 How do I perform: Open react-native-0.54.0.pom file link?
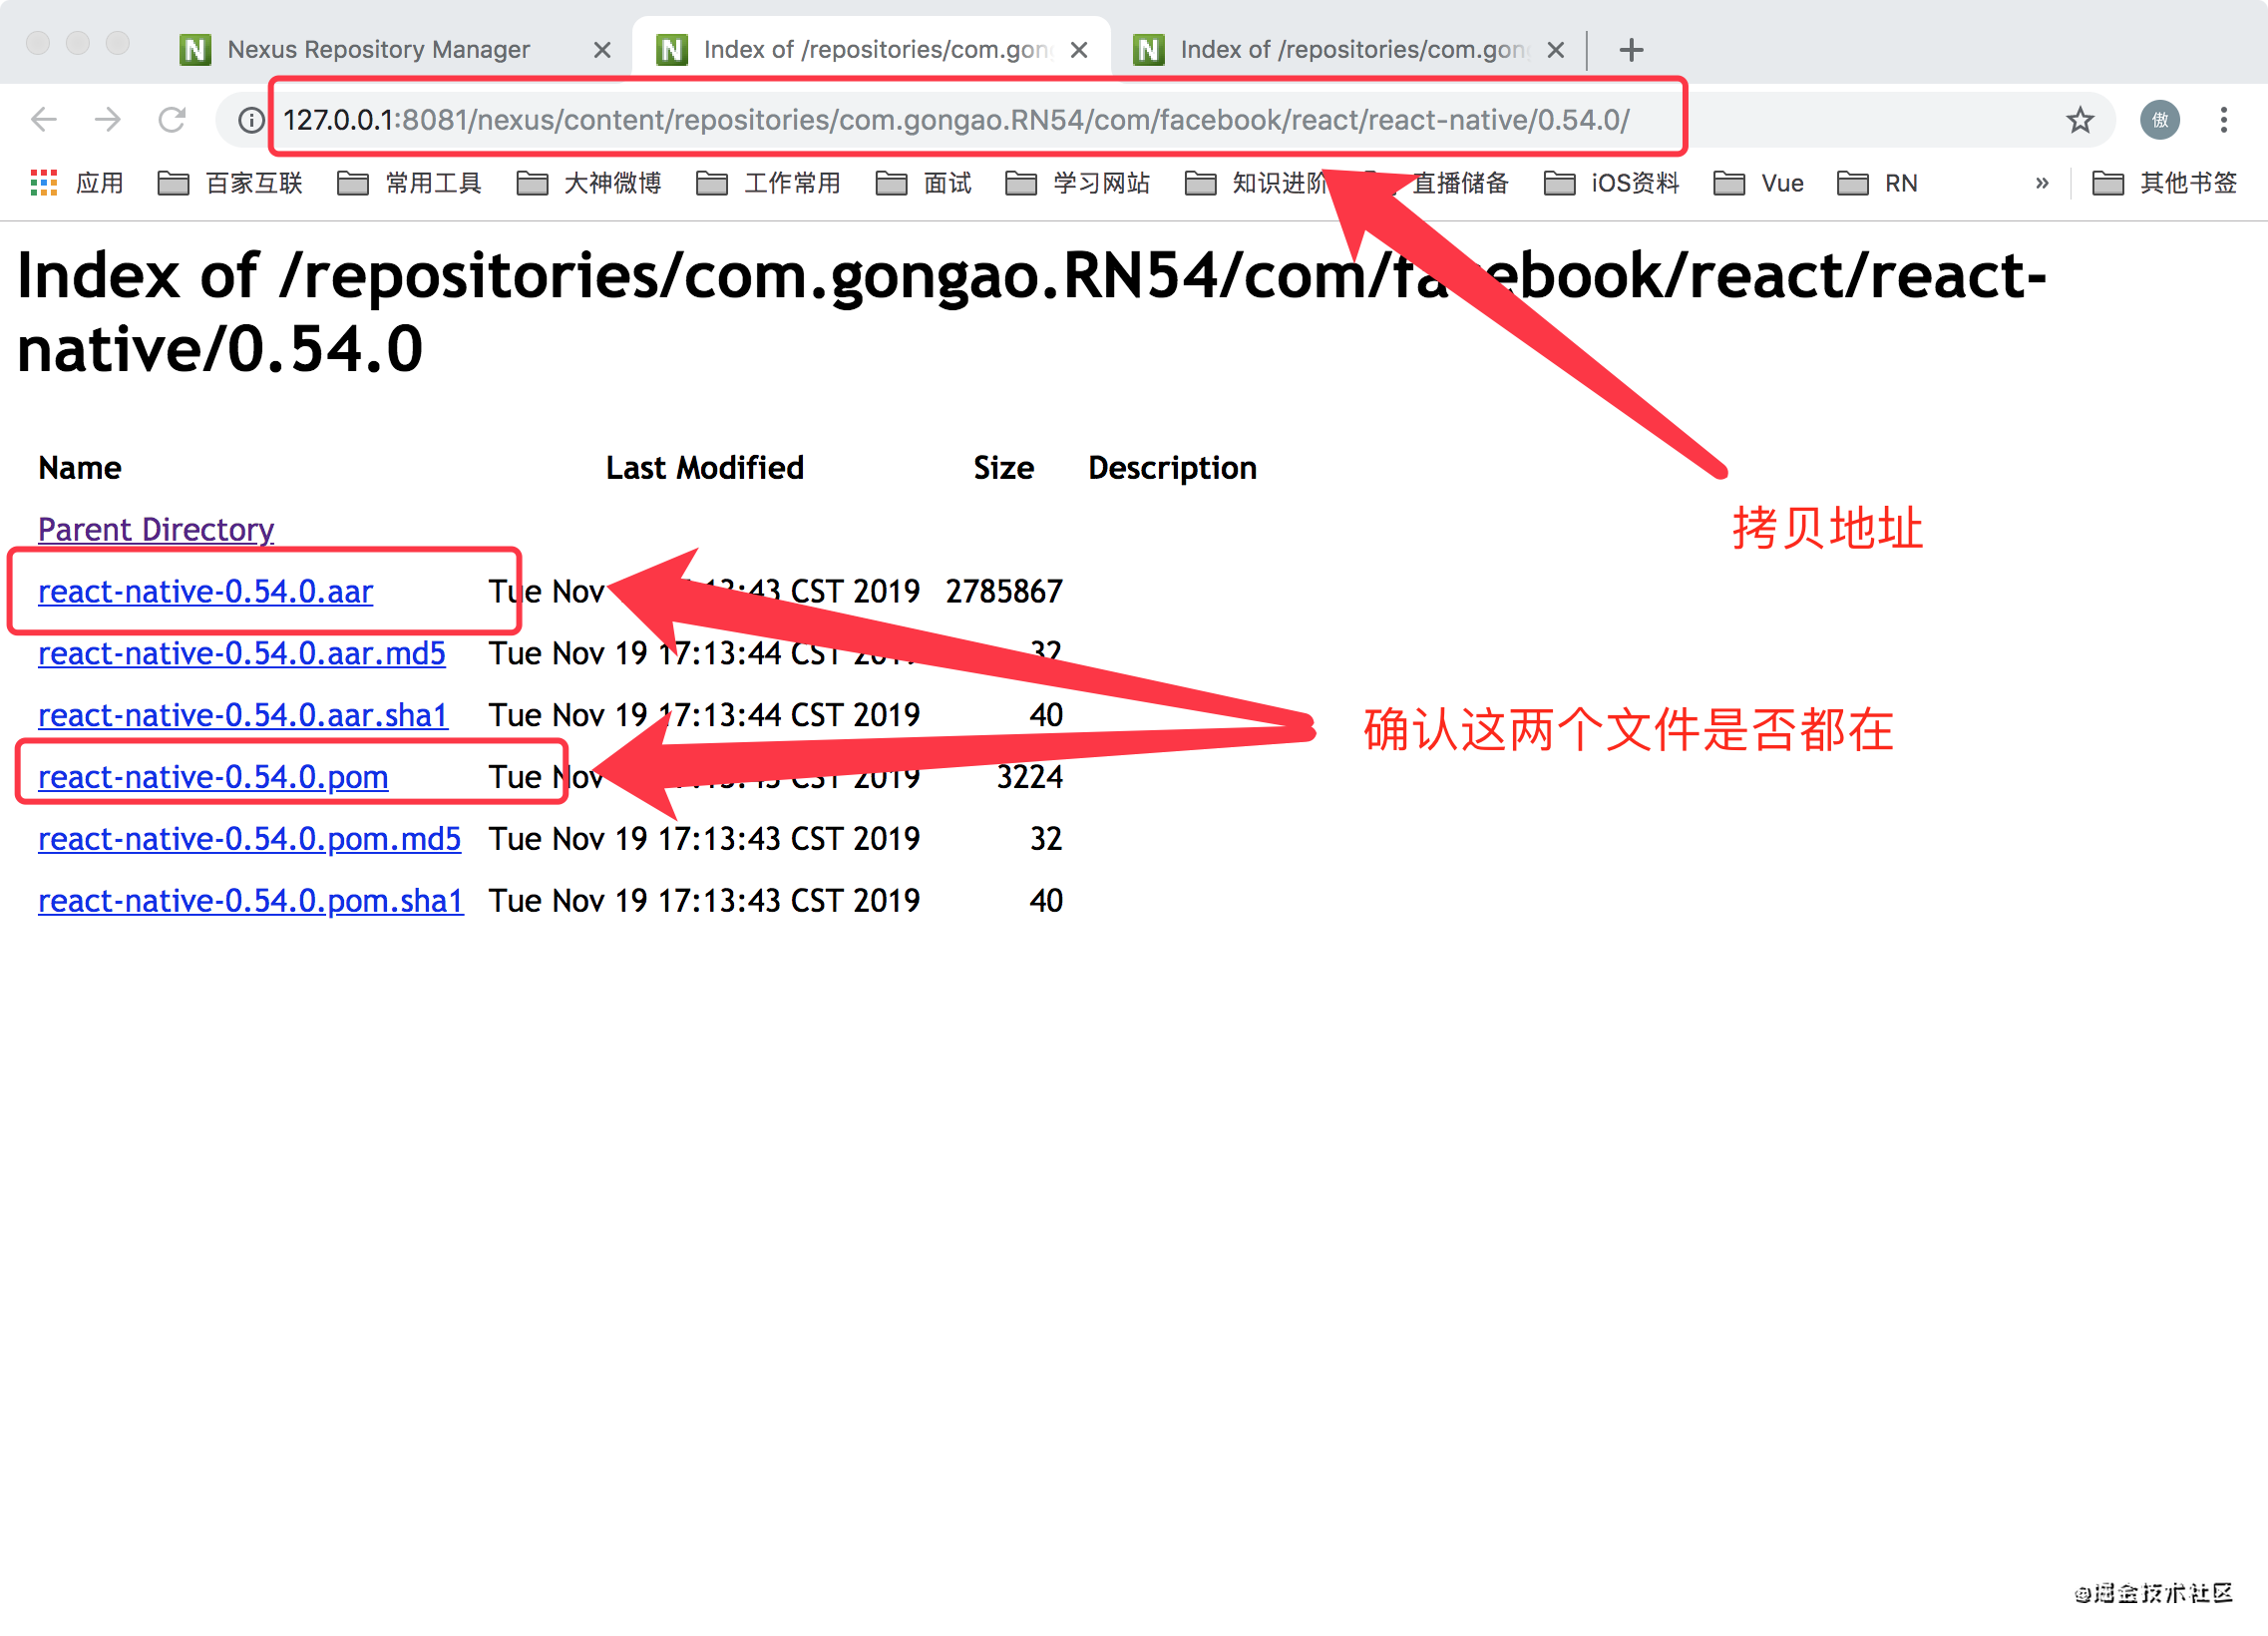213,777
